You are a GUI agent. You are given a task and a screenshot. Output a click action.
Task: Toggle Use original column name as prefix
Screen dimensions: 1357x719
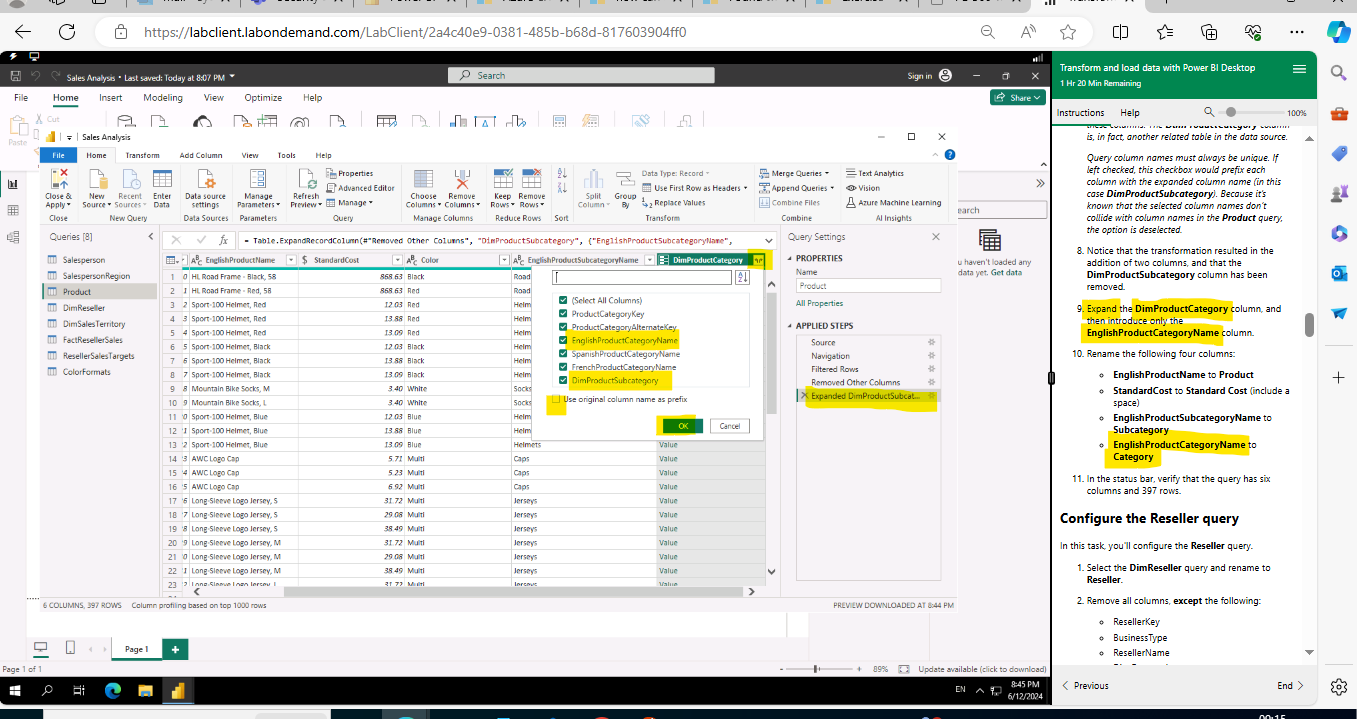point(557,399)
